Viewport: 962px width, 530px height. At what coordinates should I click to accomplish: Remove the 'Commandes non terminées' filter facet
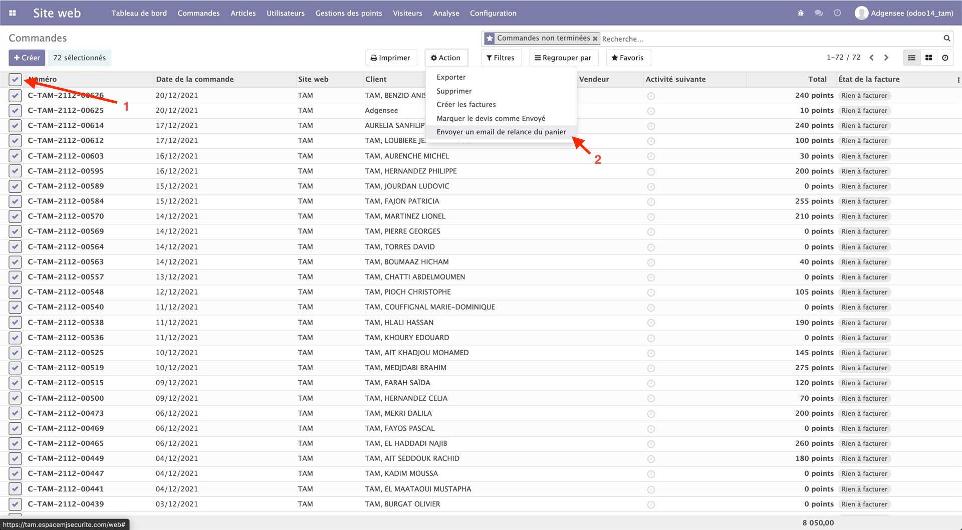coord(595,39)
